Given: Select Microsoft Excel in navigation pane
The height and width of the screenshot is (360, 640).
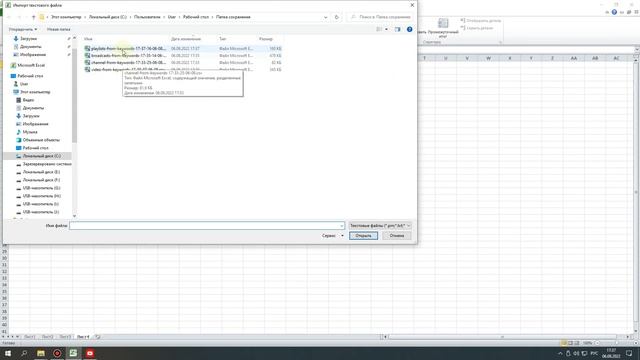Looking at the screenshot, I should point(31,65).
